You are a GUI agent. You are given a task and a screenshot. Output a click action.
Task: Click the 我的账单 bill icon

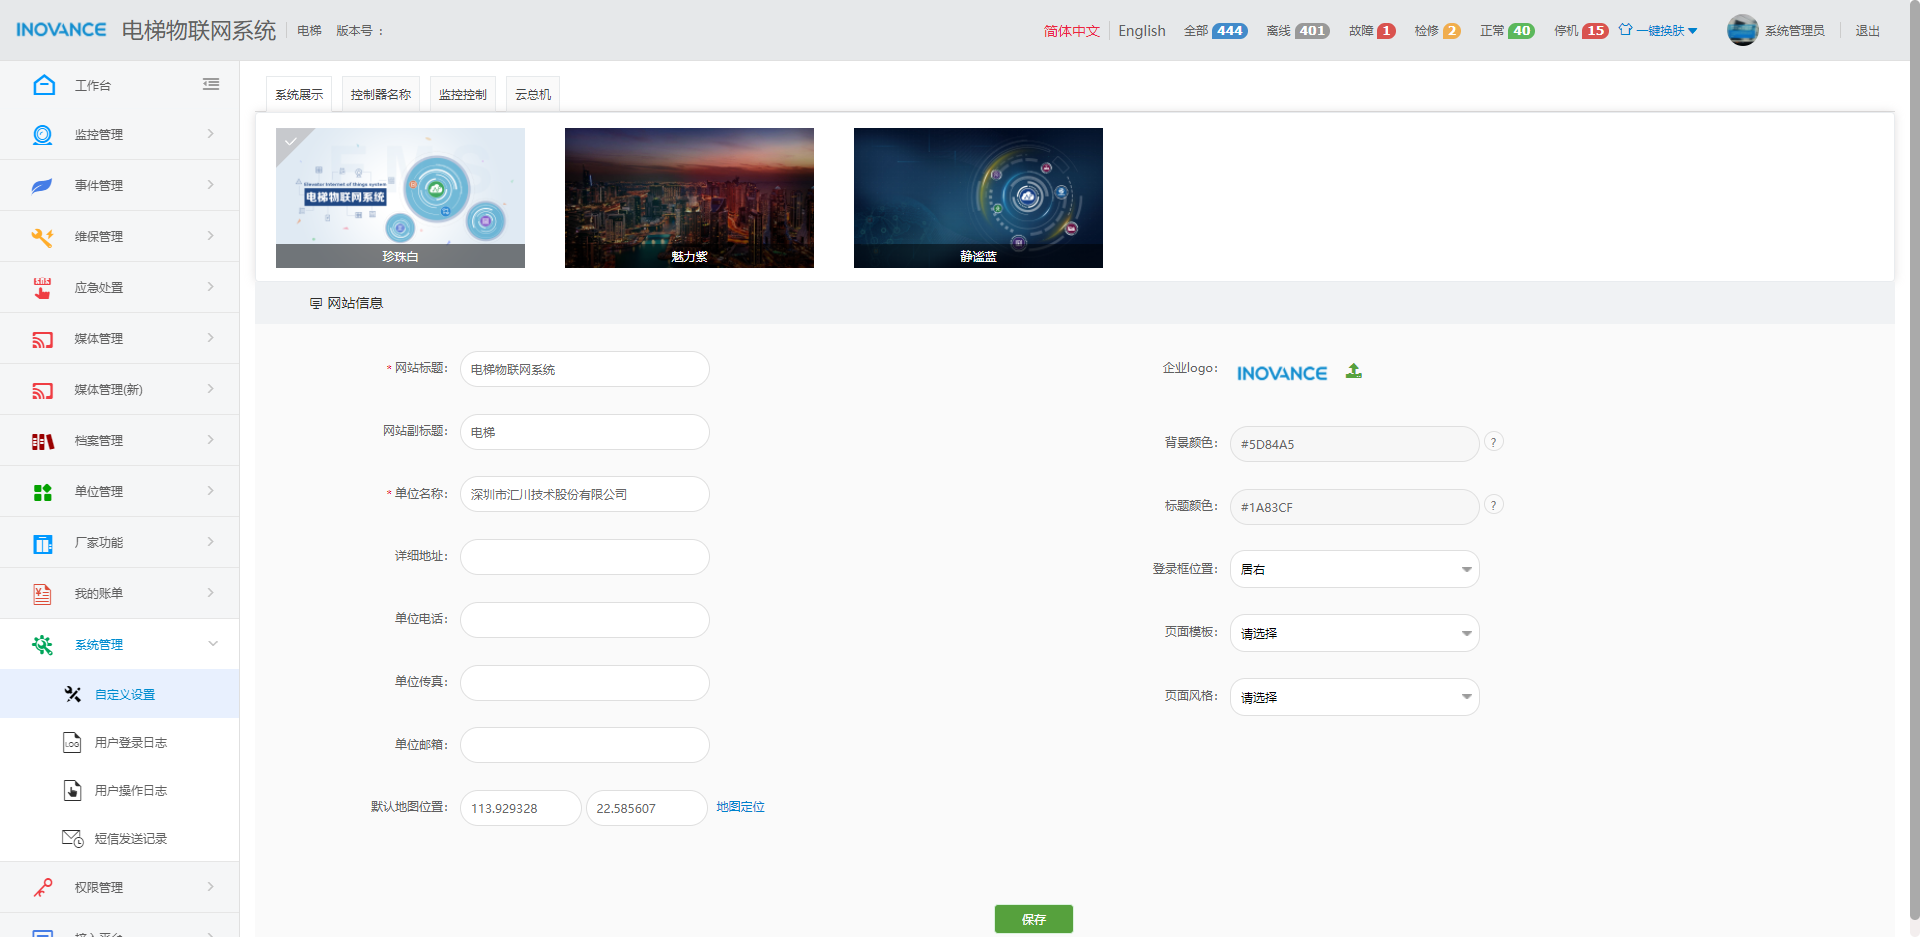[x=42, y=594]
